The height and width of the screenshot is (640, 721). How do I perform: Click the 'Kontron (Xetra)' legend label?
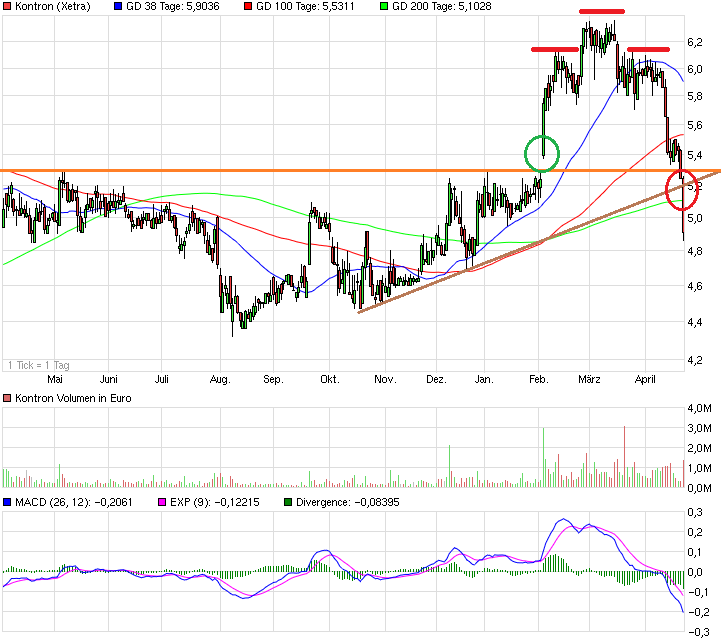pyautogui.click(x=52, y=6)
